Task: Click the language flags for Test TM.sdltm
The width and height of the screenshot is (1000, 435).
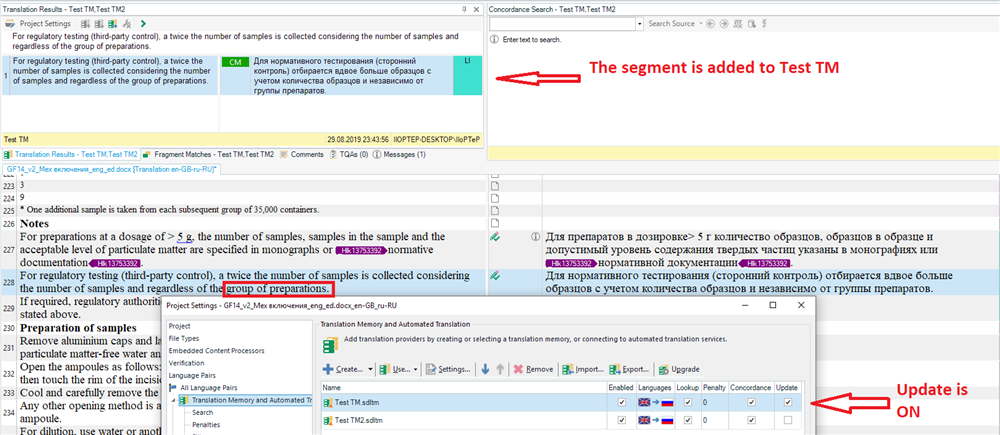Action: (x=654, y=402)
